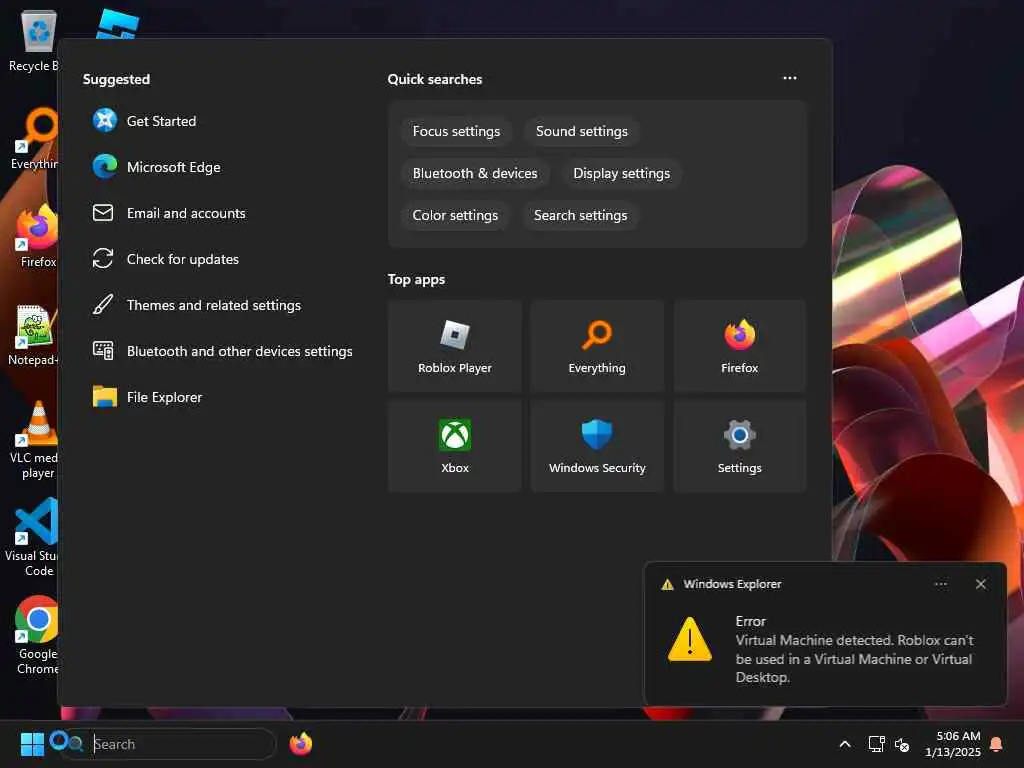Open Firefox from the taskbar
This screenshot has width=1024, height=768.
pyautogui.click(x=300, y=744)
